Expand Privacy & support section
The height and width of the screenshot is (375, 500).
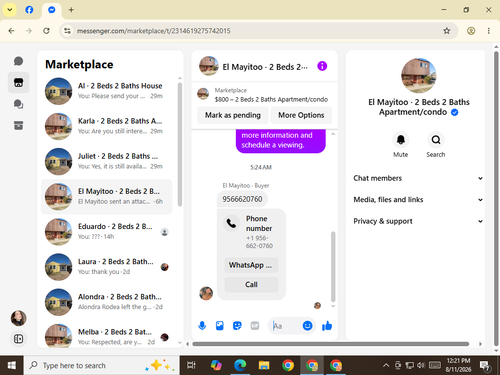tap(418, 221)
